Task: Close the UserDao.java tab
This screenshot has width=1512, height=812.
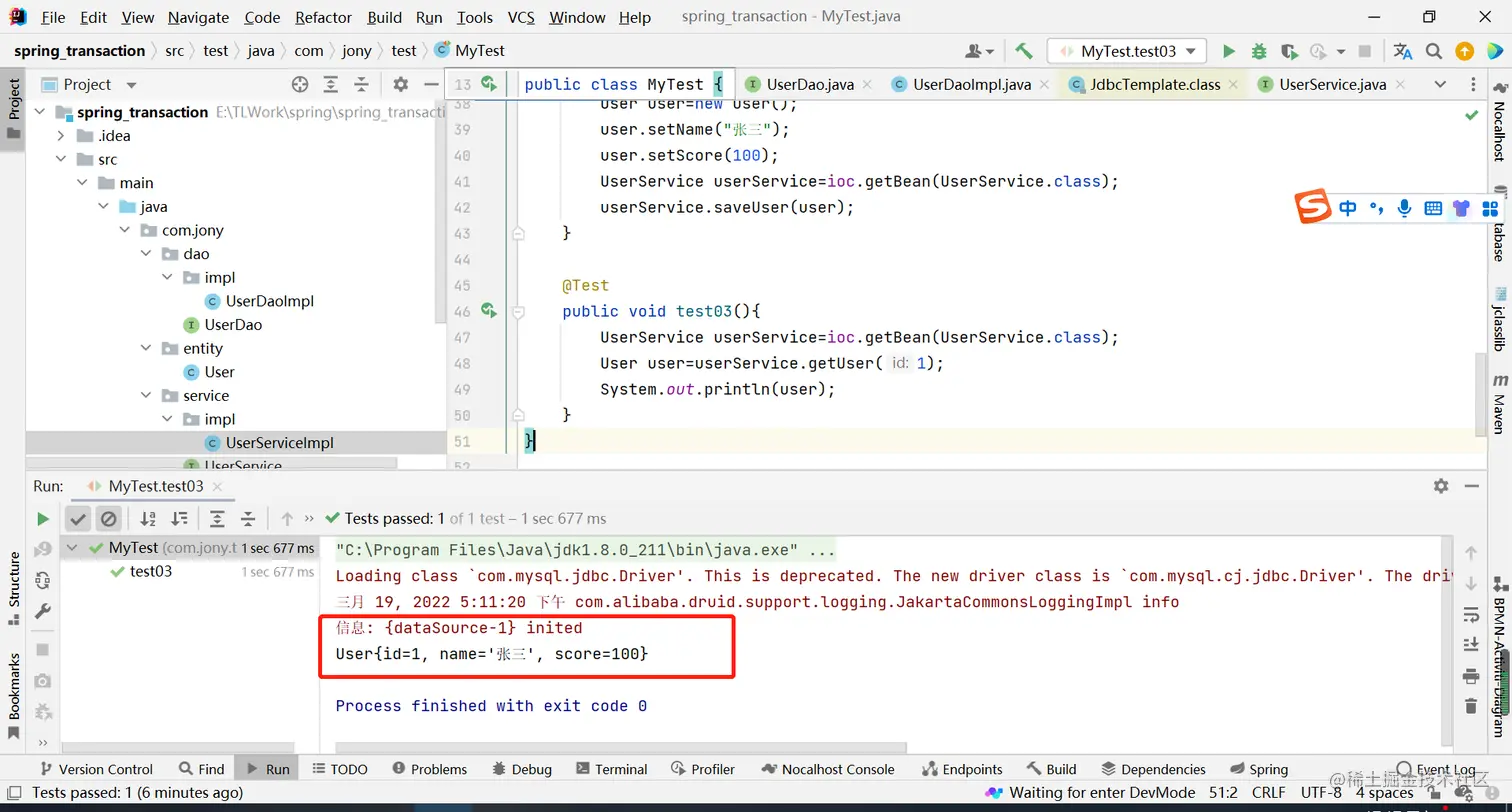Action: [x=866, y=85]
